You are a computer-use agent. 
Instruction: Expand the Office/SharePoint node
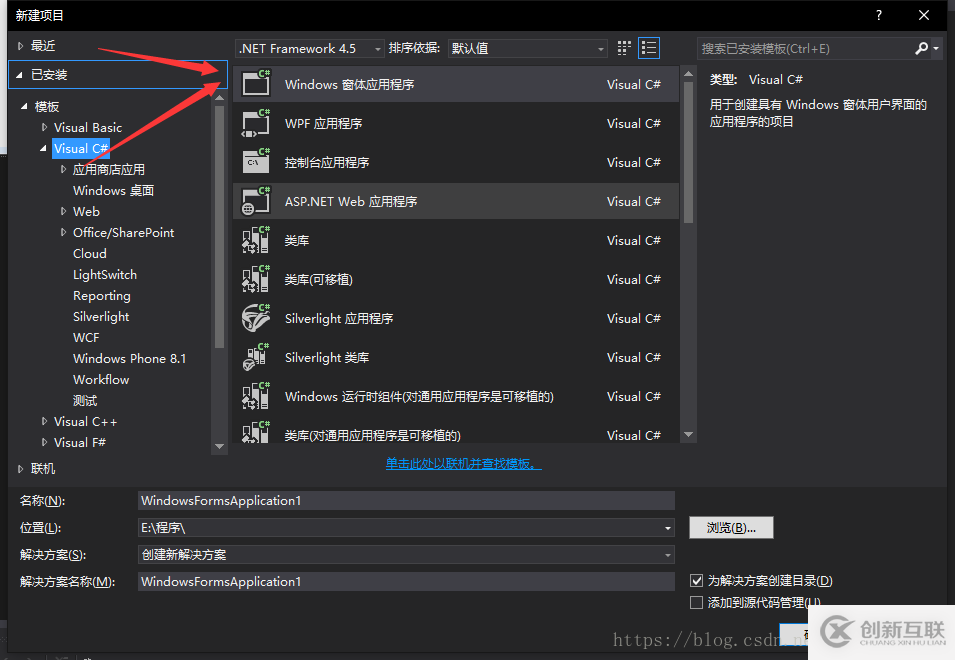63,232
